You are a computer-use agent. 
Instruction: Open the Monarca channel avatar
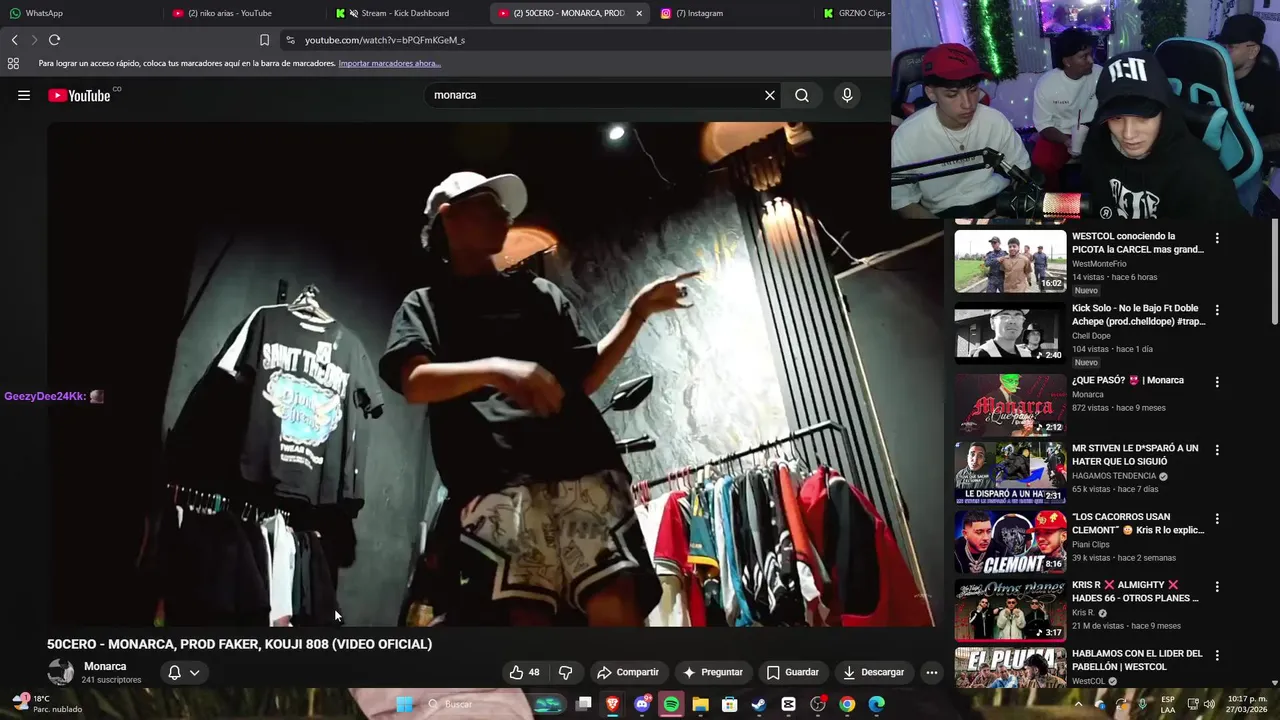click(x=60, y=672)
